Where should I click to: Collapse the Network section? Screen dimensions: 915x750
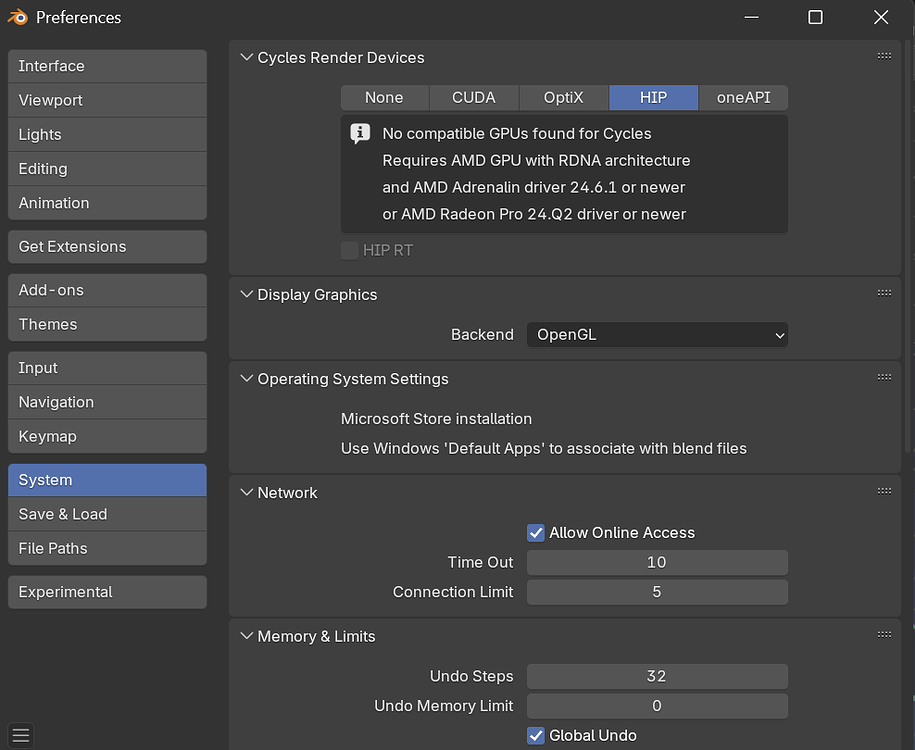point(247,493)
